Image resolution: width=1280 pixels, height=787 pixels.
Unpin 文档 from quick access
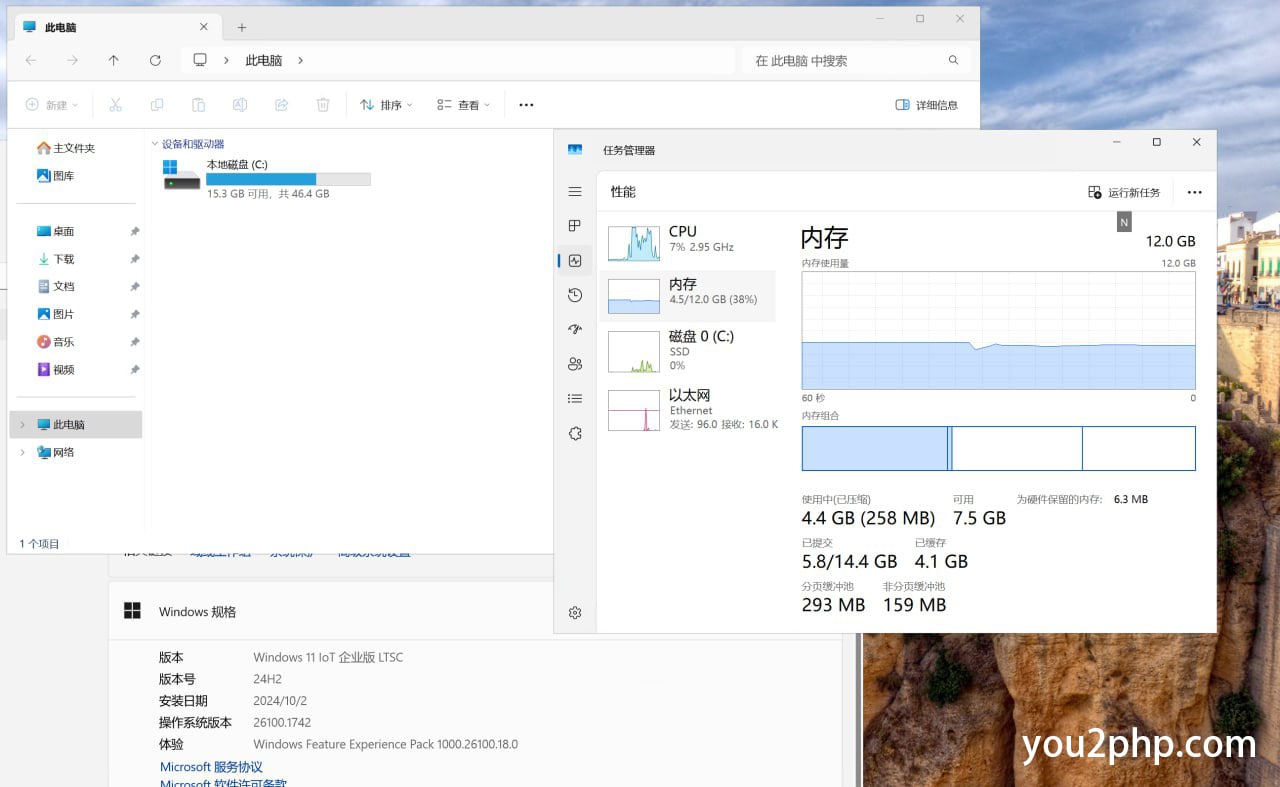pyautogui.click(x=135, y=286)
